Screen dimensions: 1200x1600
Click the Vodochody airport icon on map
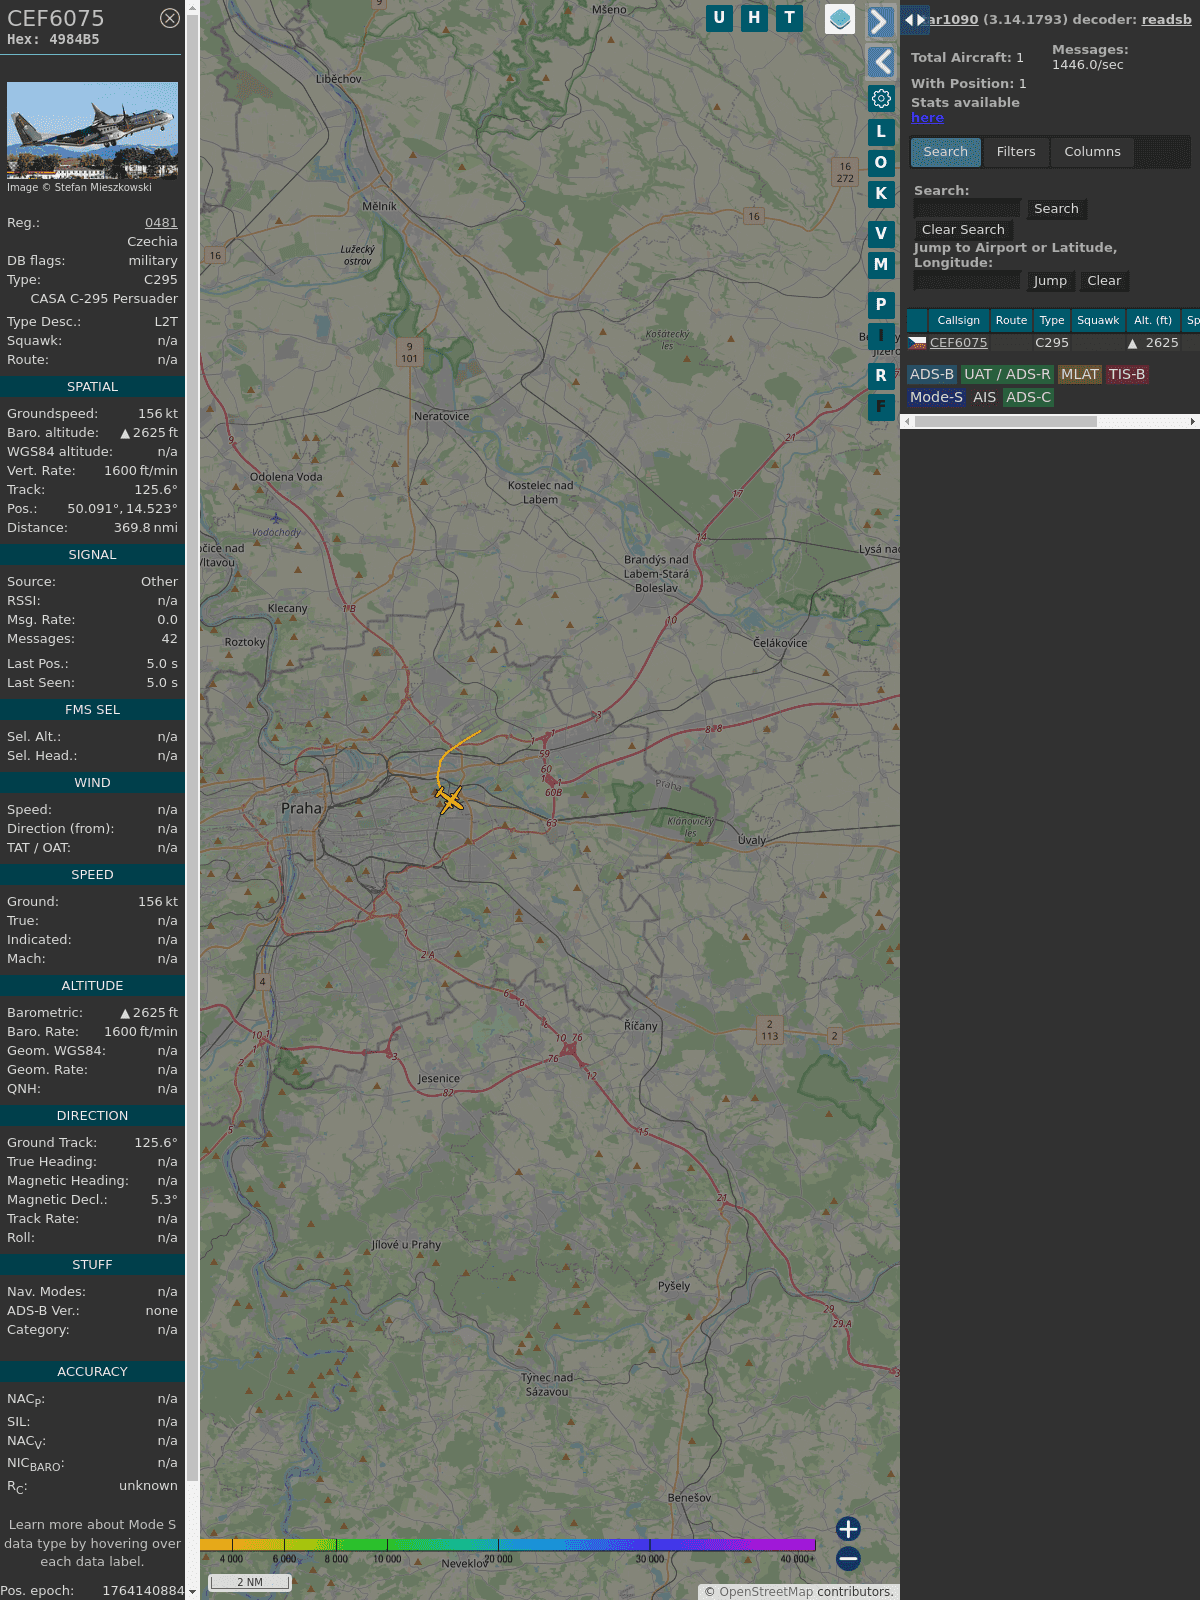275,518
